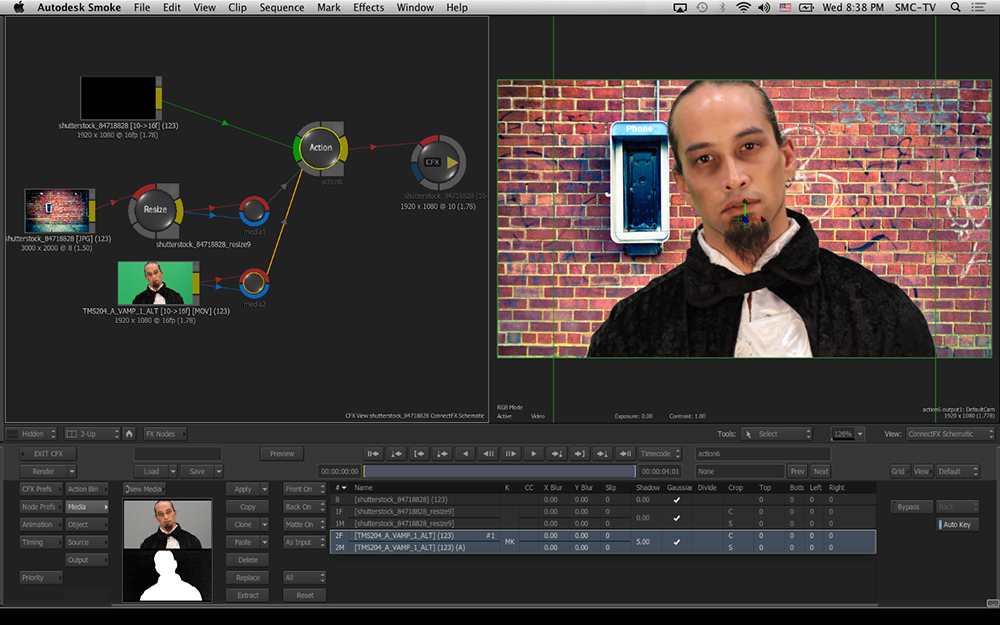Image resolution: width=1000 pixels, height=625 pixels.
Task: Select the media2 node
Action: click(x=256, y=282)
